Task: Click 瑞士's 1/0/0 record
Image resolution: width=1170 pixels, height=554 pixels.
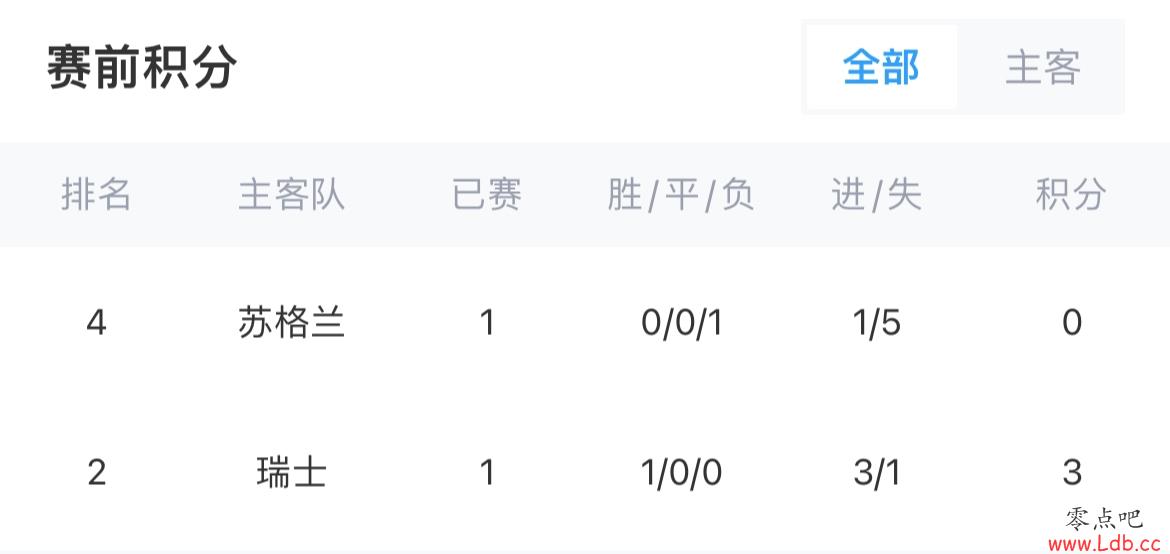Action: pos(681,473)
